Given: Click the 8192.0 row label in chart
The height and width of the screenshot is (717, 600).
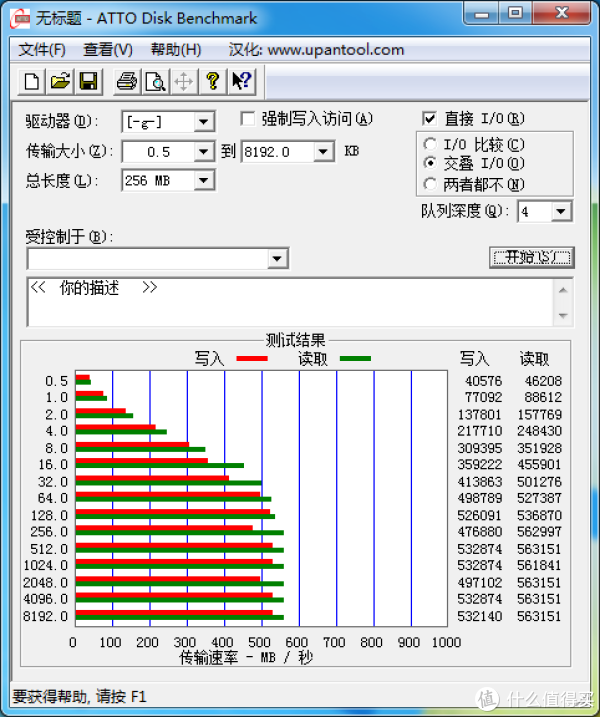Looking at the screenshot, I should (x=46, y=616).
